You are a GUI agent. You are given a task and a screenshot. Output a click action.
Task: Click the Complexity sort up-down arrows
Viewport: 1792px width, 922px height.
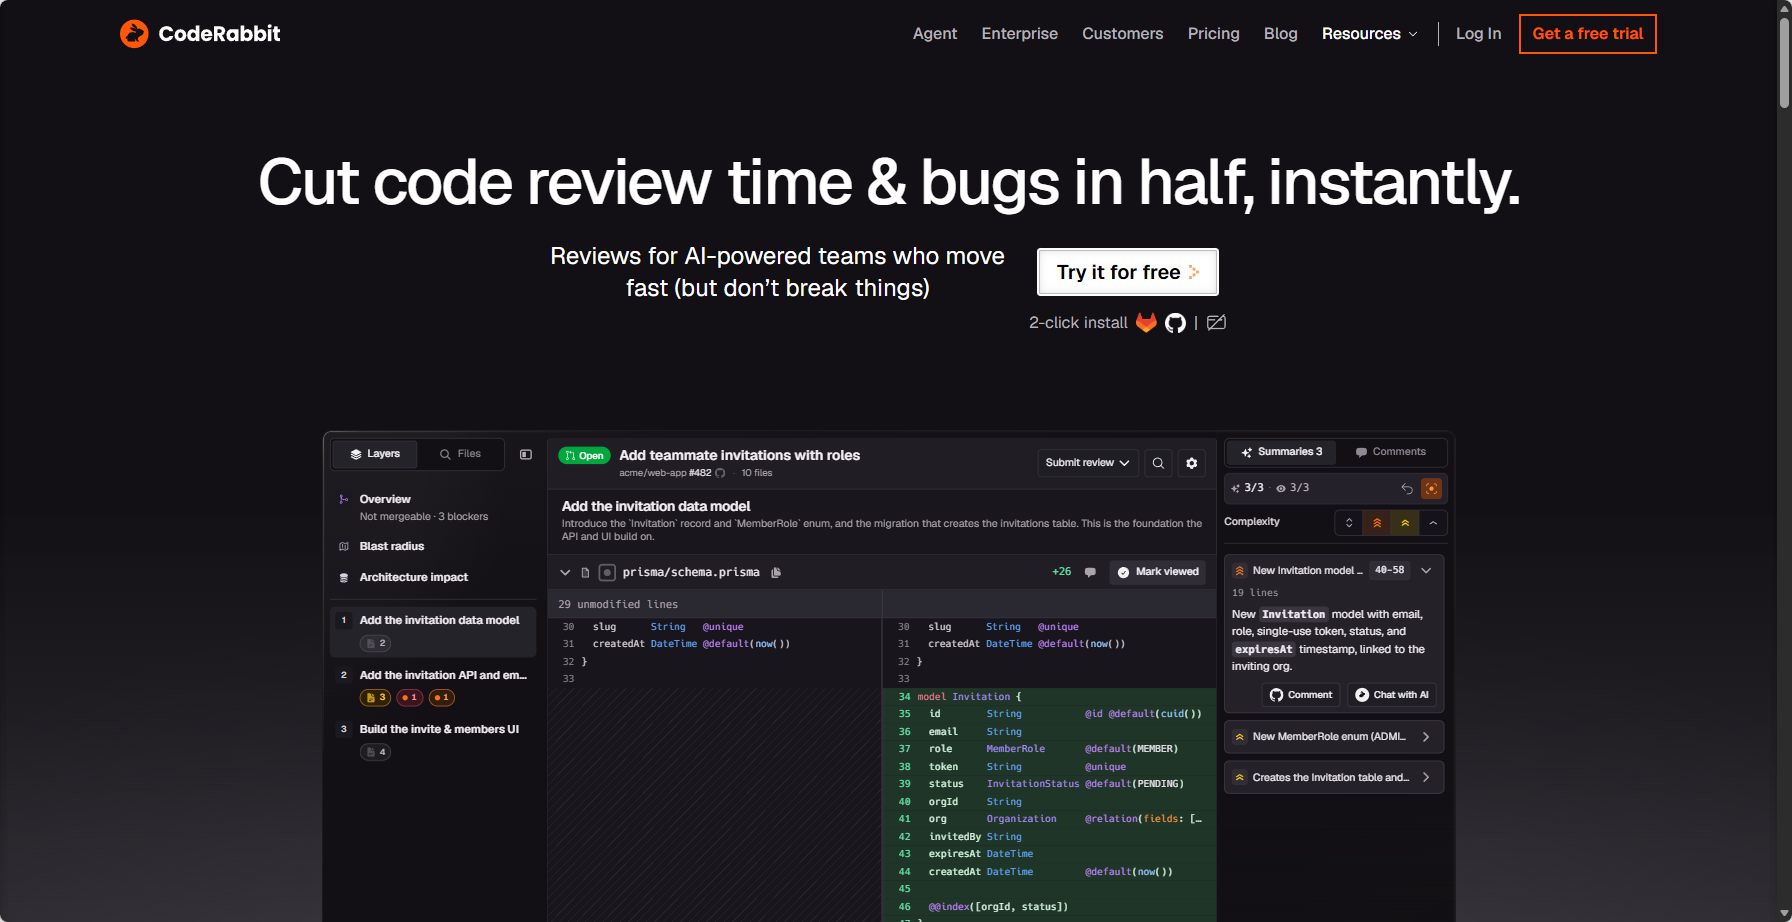(1349, 522)
